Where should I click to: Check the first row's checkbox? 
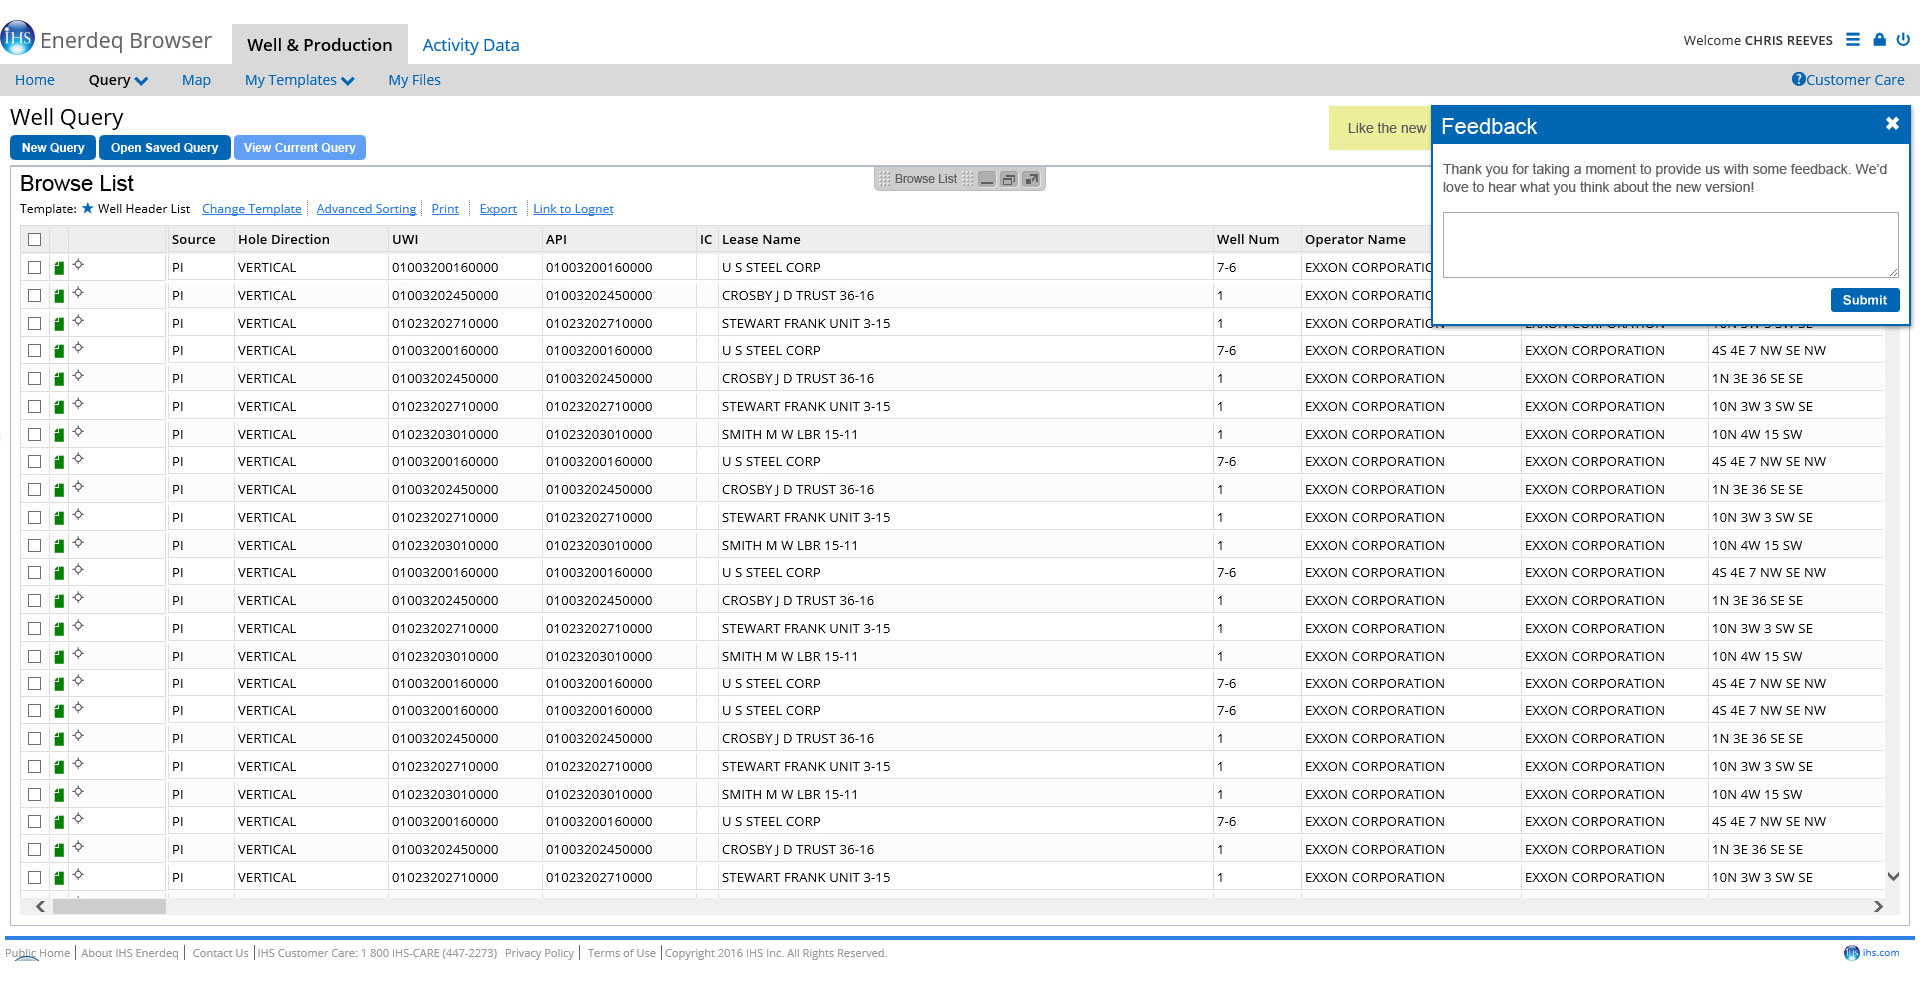[35, 268]
